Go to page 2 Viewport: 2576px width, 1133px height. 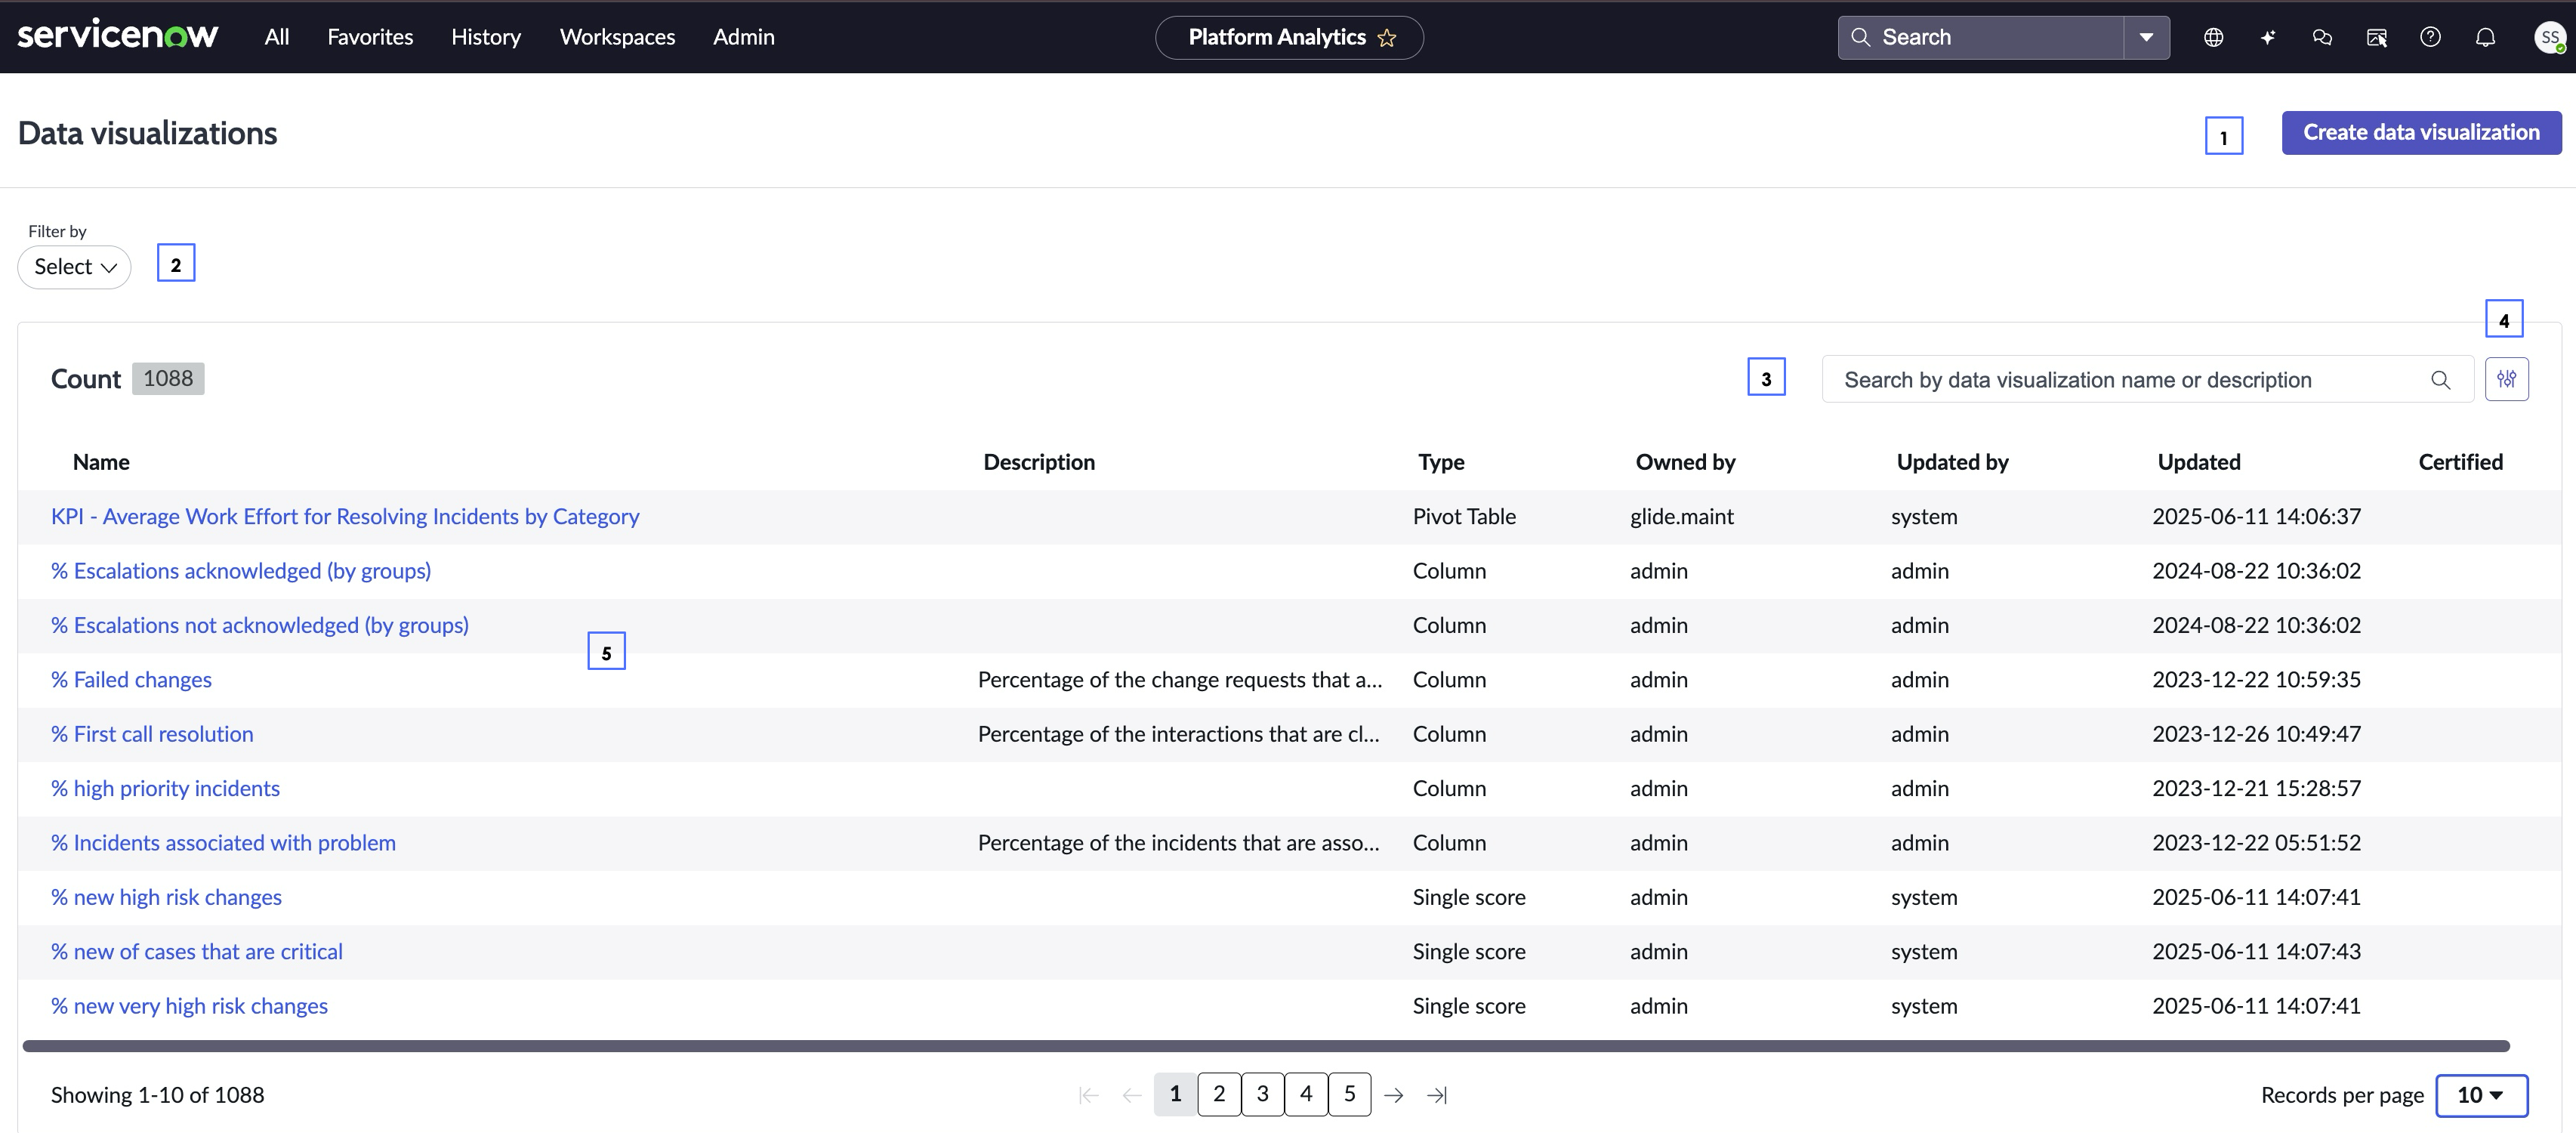tap(1219, 1094)
